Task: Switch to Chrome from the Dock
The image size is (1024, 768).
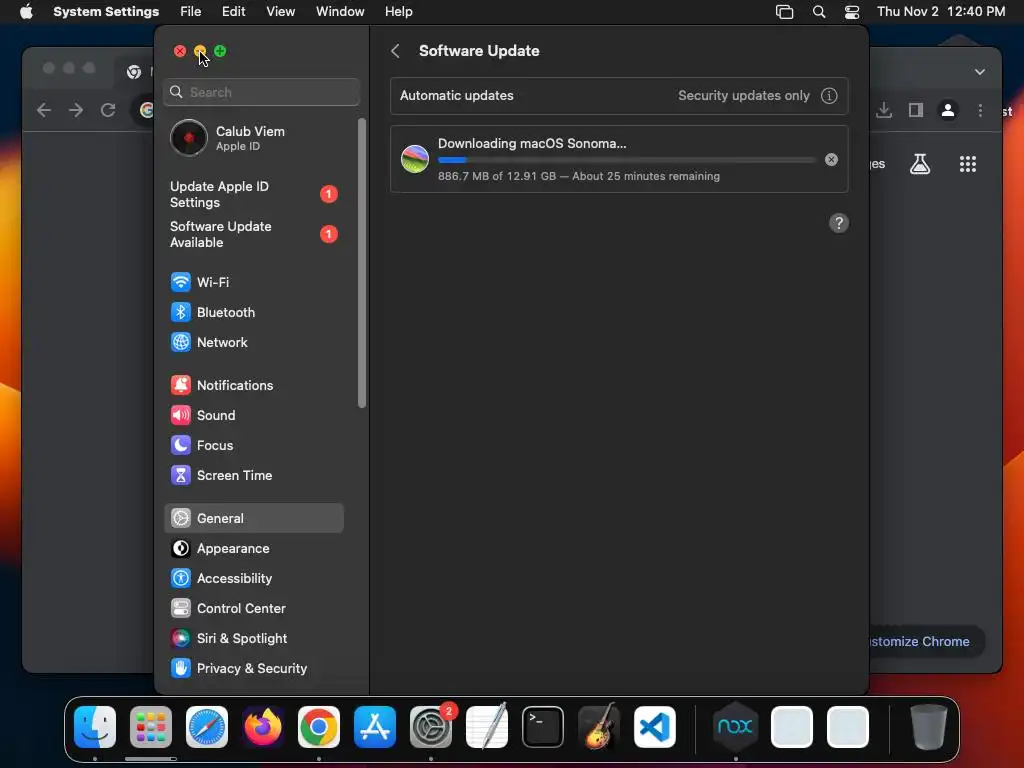Action: [319, 727]
